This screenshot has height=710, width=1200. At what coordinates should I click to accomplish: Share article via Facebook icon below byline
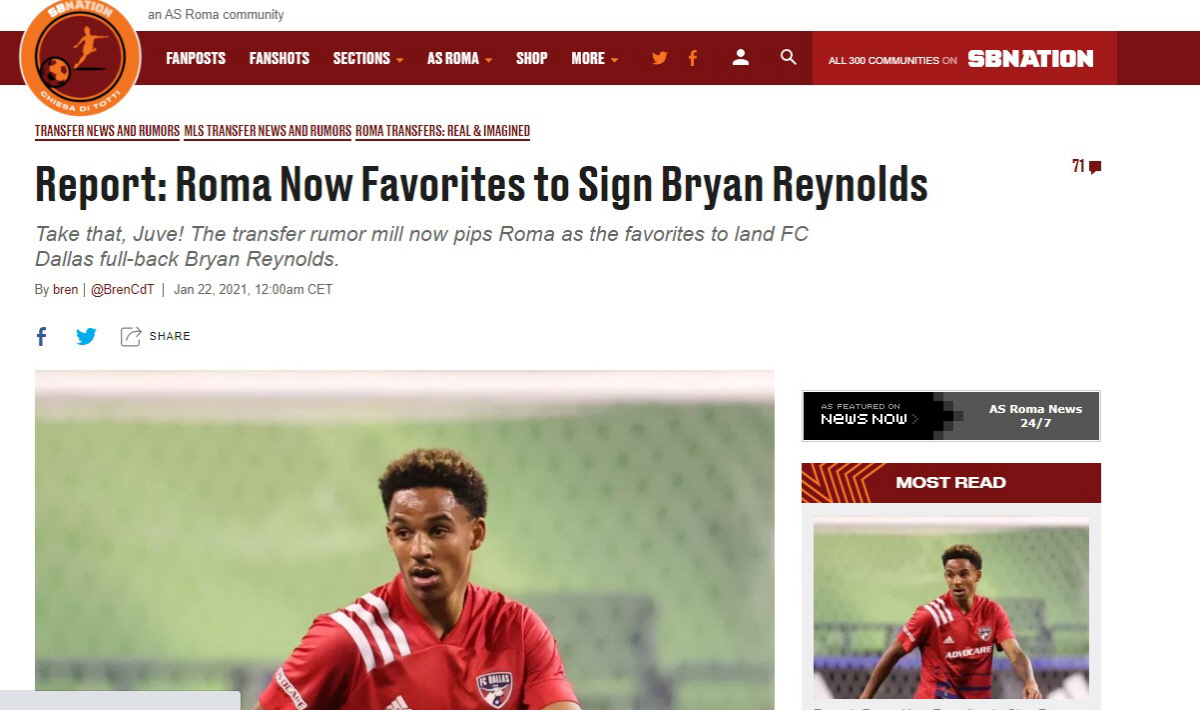(x=41, y=336)
